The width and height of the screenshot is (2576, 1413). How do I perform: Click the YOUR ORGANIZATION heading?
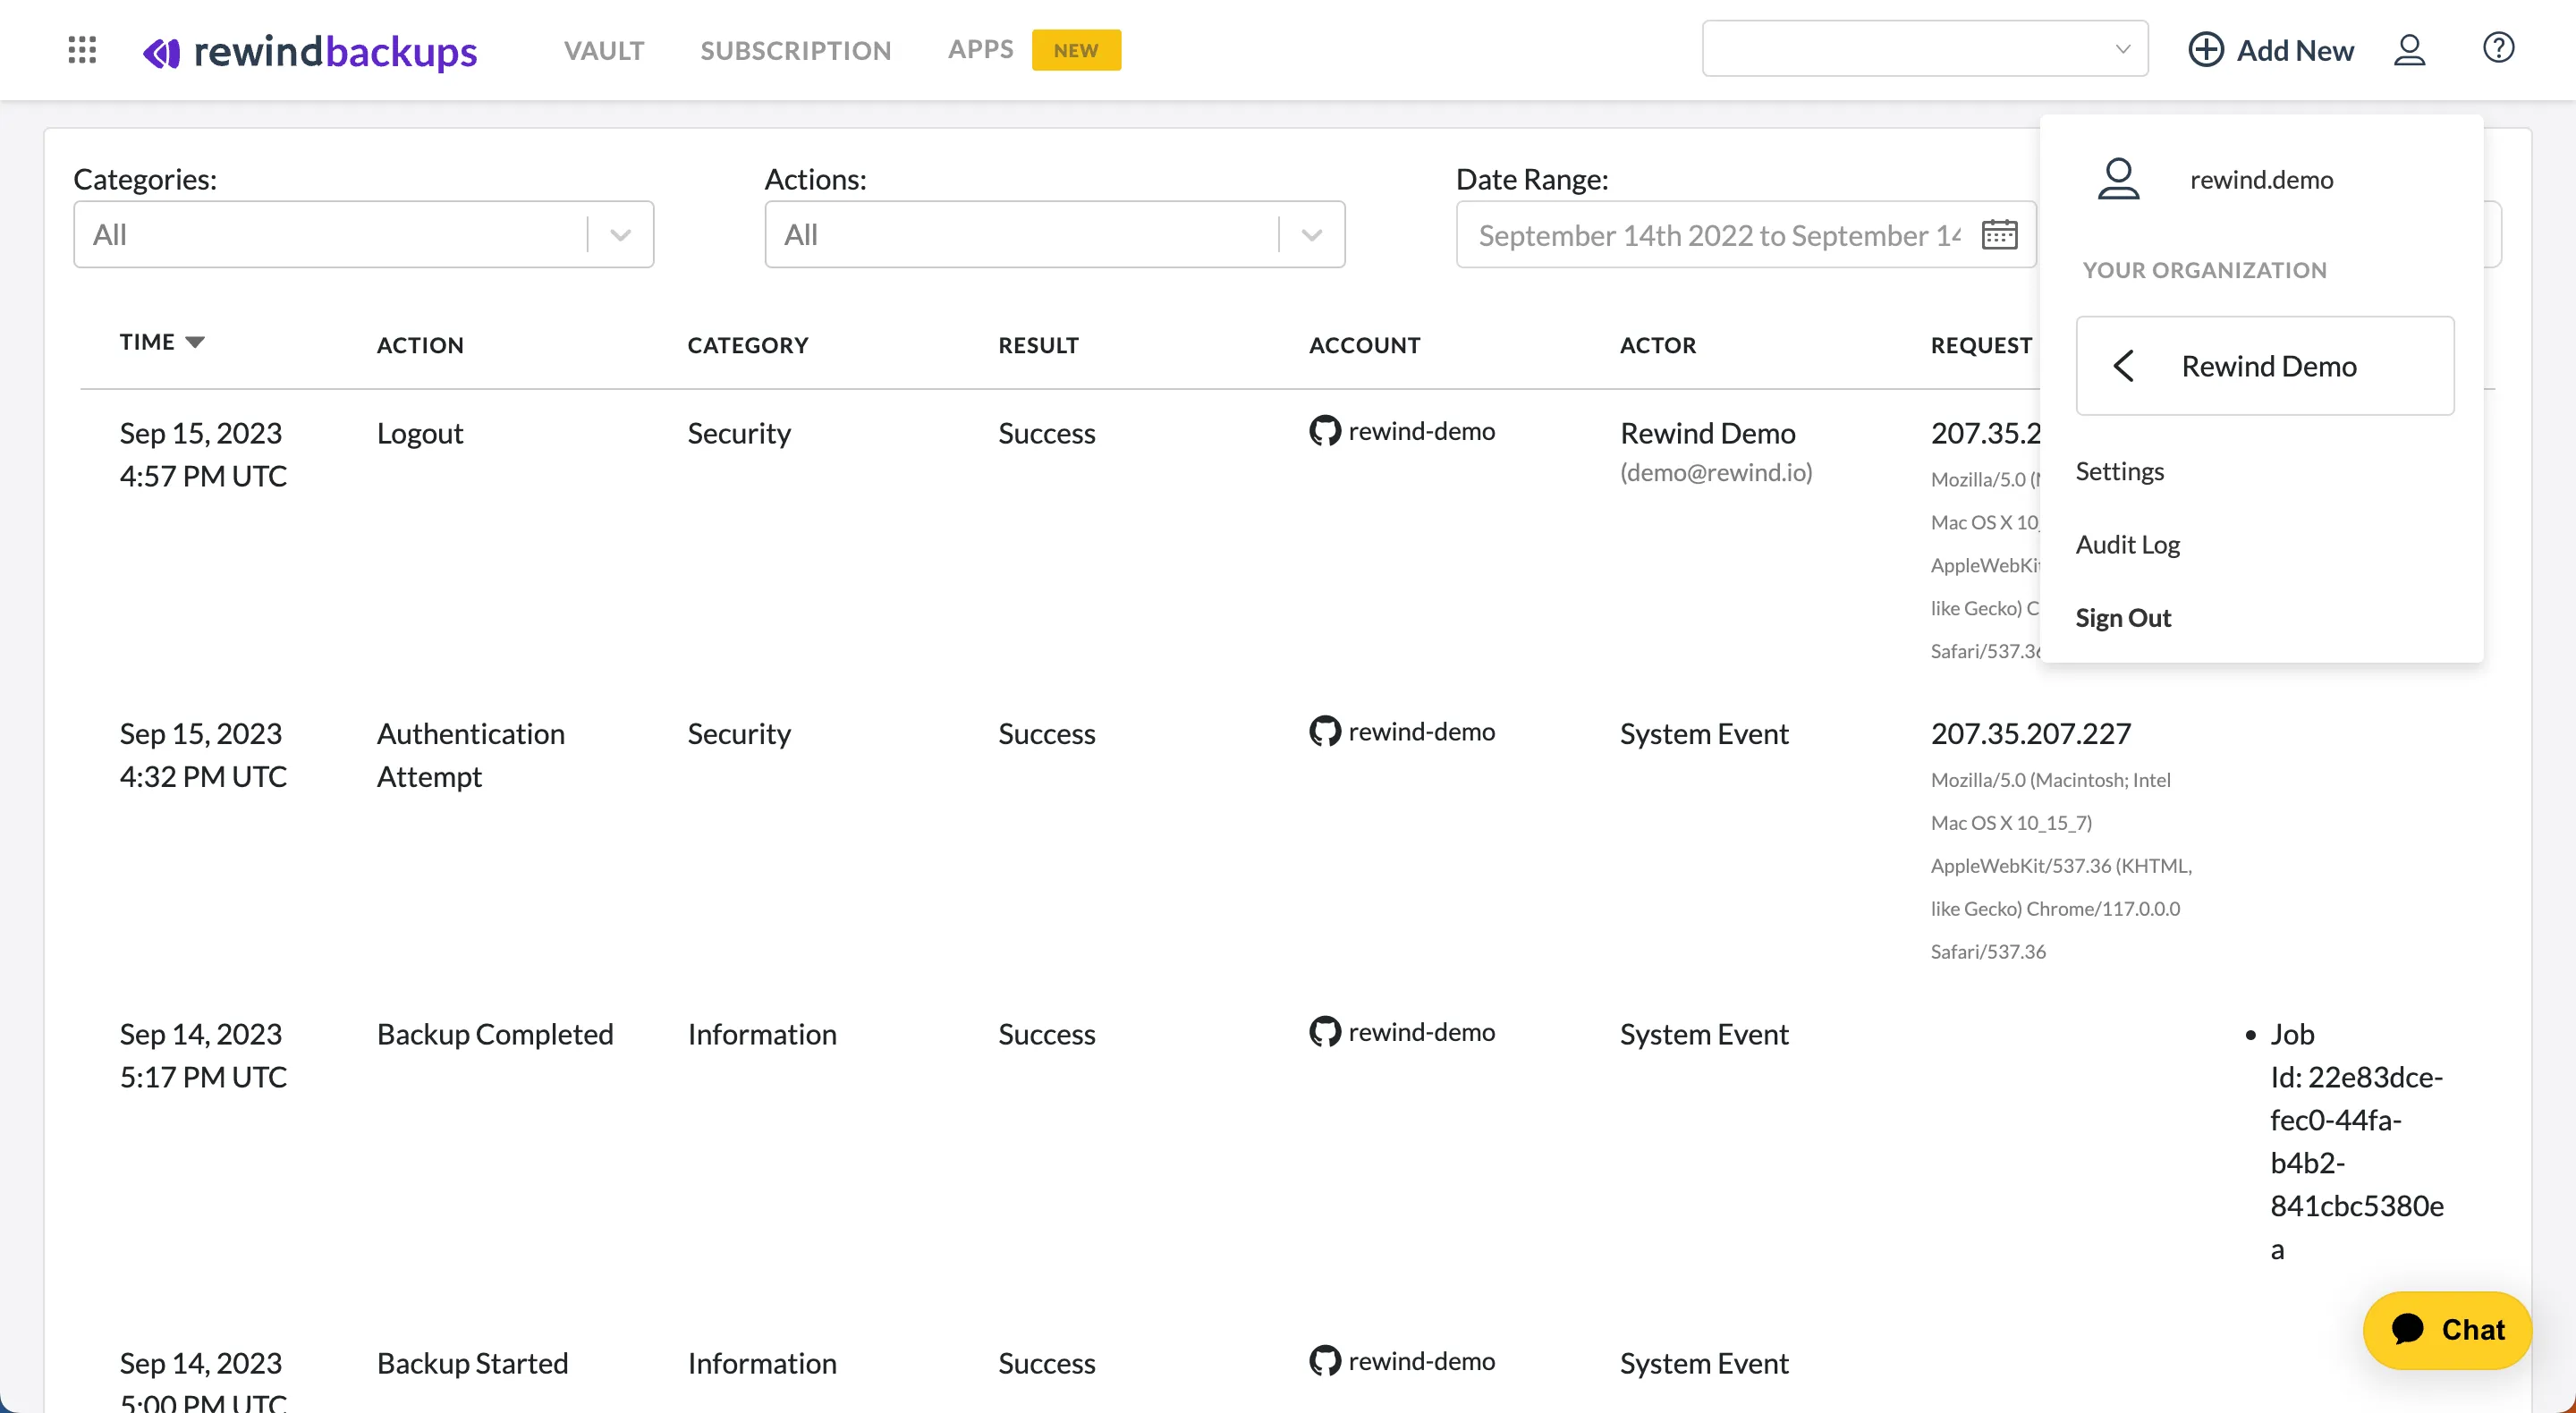click(x=2204, y=270)
